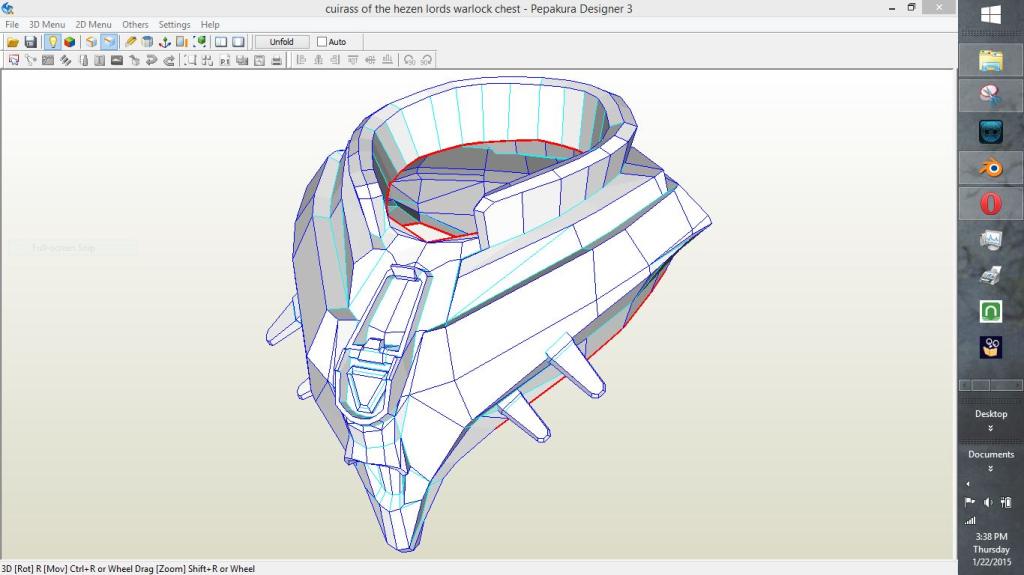
Task: Select the striped edge color tool icon
Action: click(65, 60)
